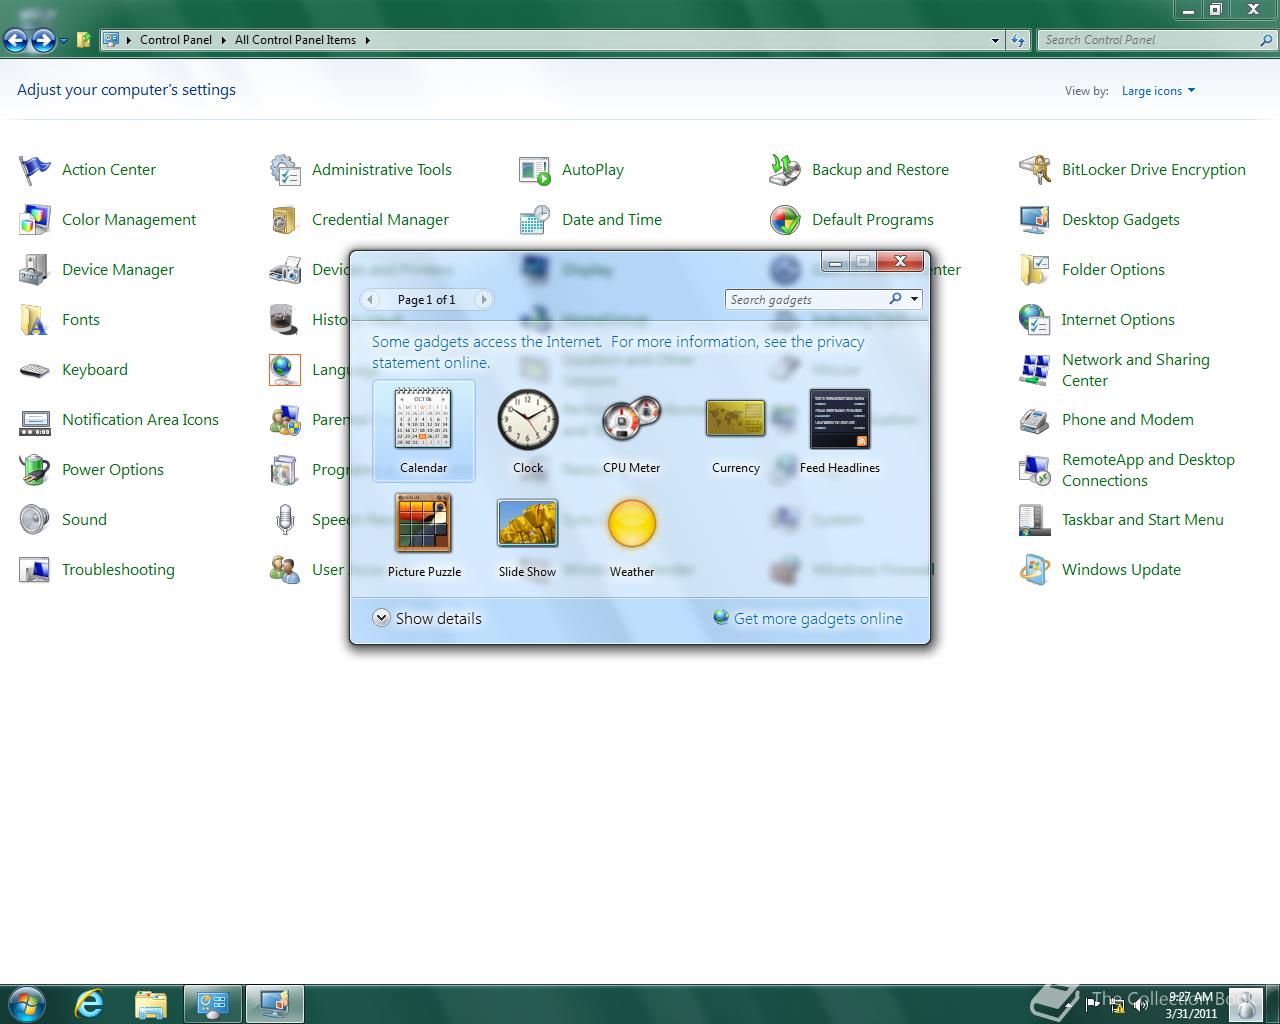The height and width of the screenshot is (1024, 1280).
Task: Expand All Control Panel Items breadcrumb arrow
Action: 367,40
